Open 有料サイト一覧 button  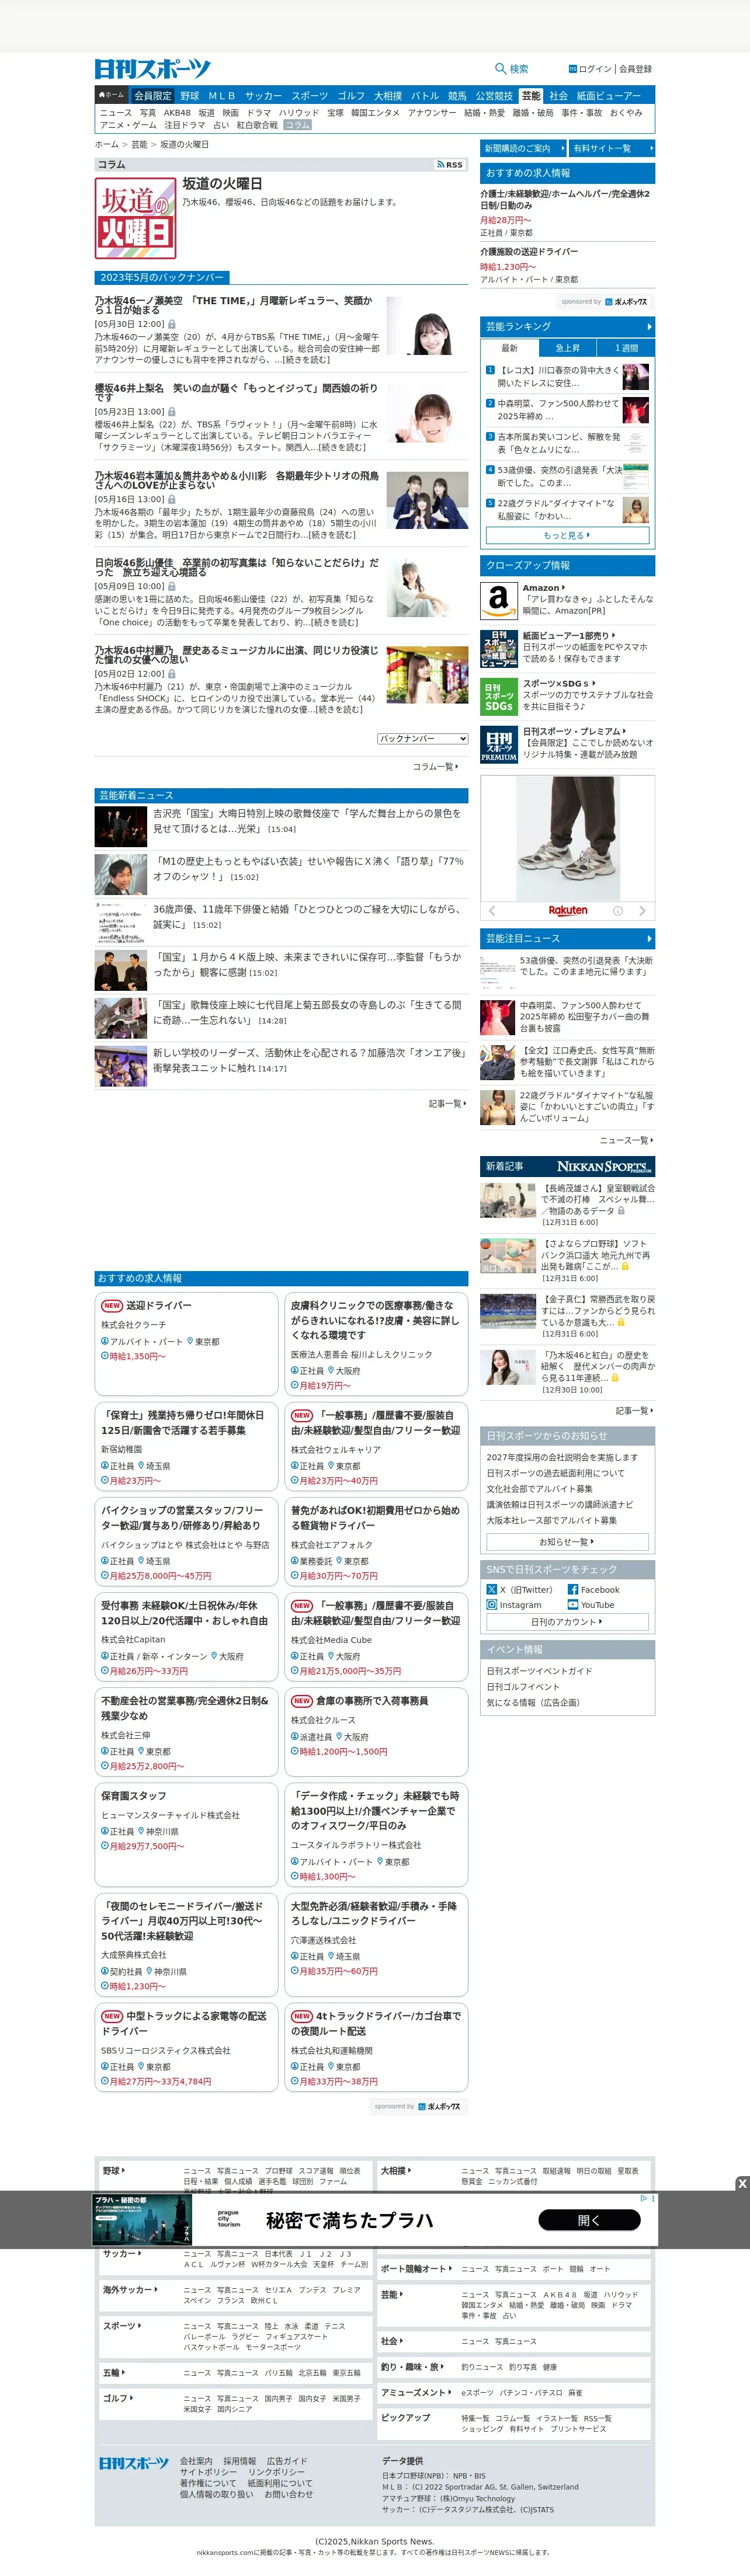point(612,148)
